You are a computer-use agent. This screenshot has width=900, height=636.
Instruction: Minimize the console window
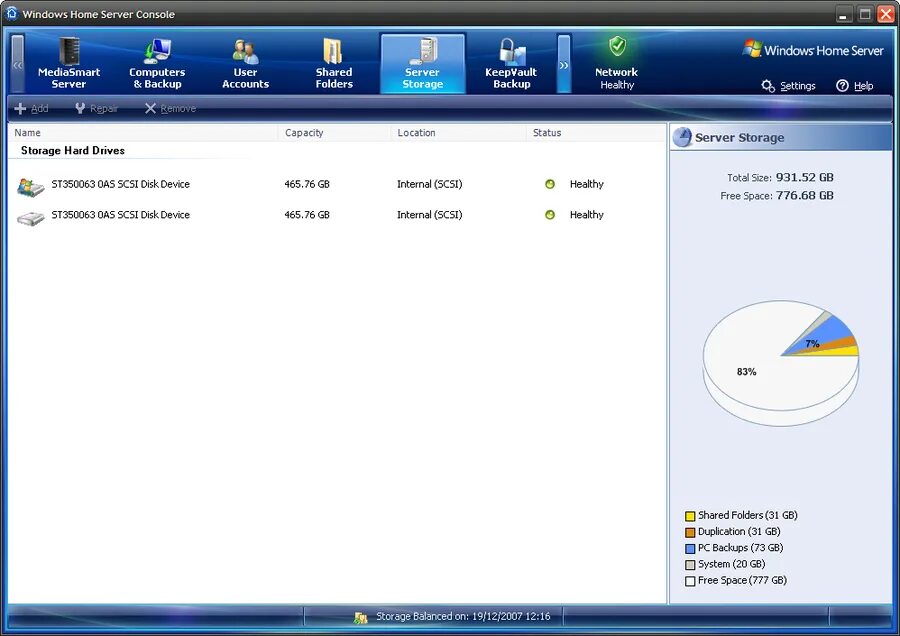click(843, 14)
